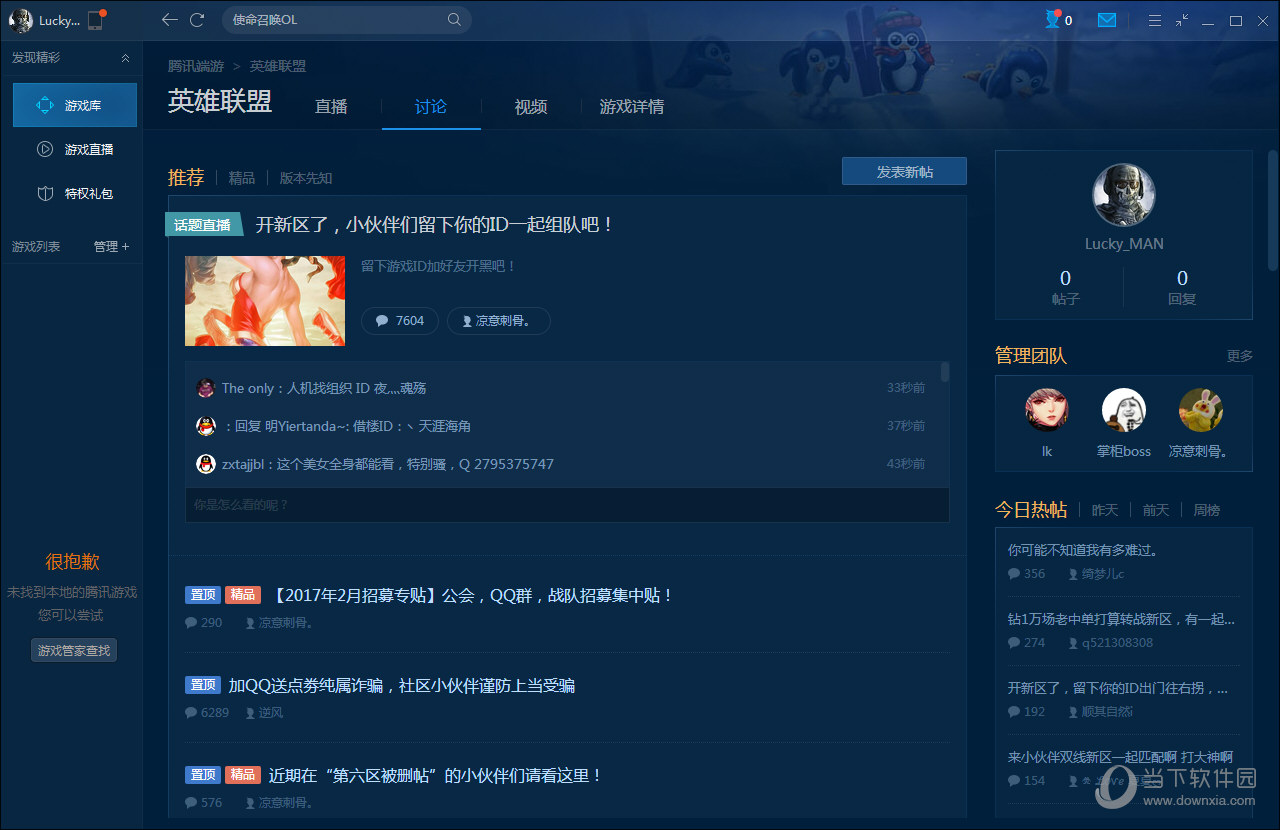
Task: Select the 精品 filter
Action: click(241, 178)
